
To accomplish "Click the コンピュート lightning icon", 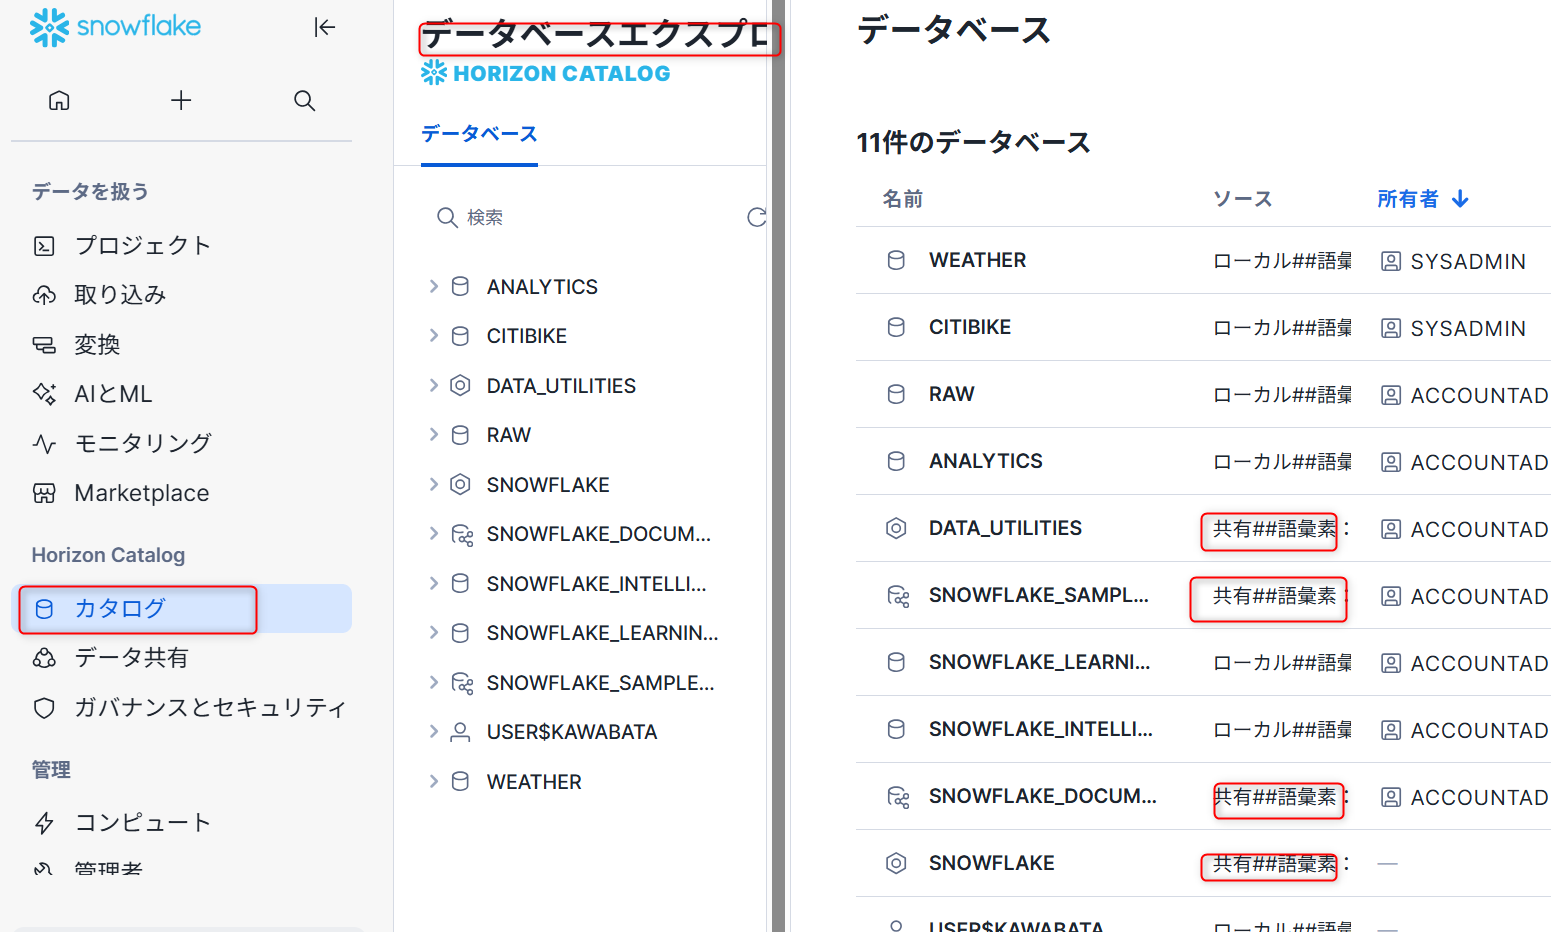I will 44,823.
